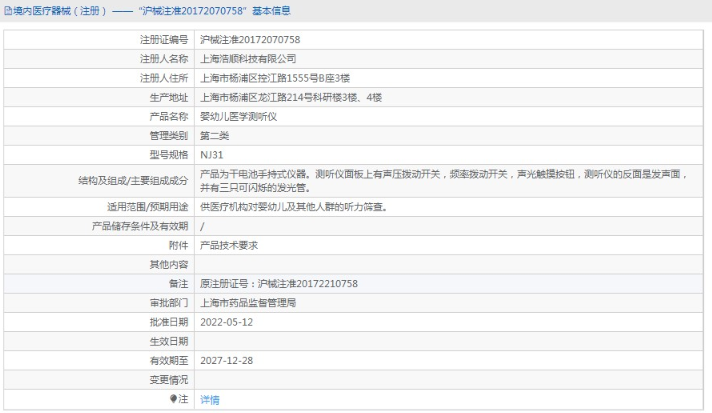Click the 管理类别 row label
This screenshot has width=712, height=413.
pyautogui.click(x=169, y=136)
